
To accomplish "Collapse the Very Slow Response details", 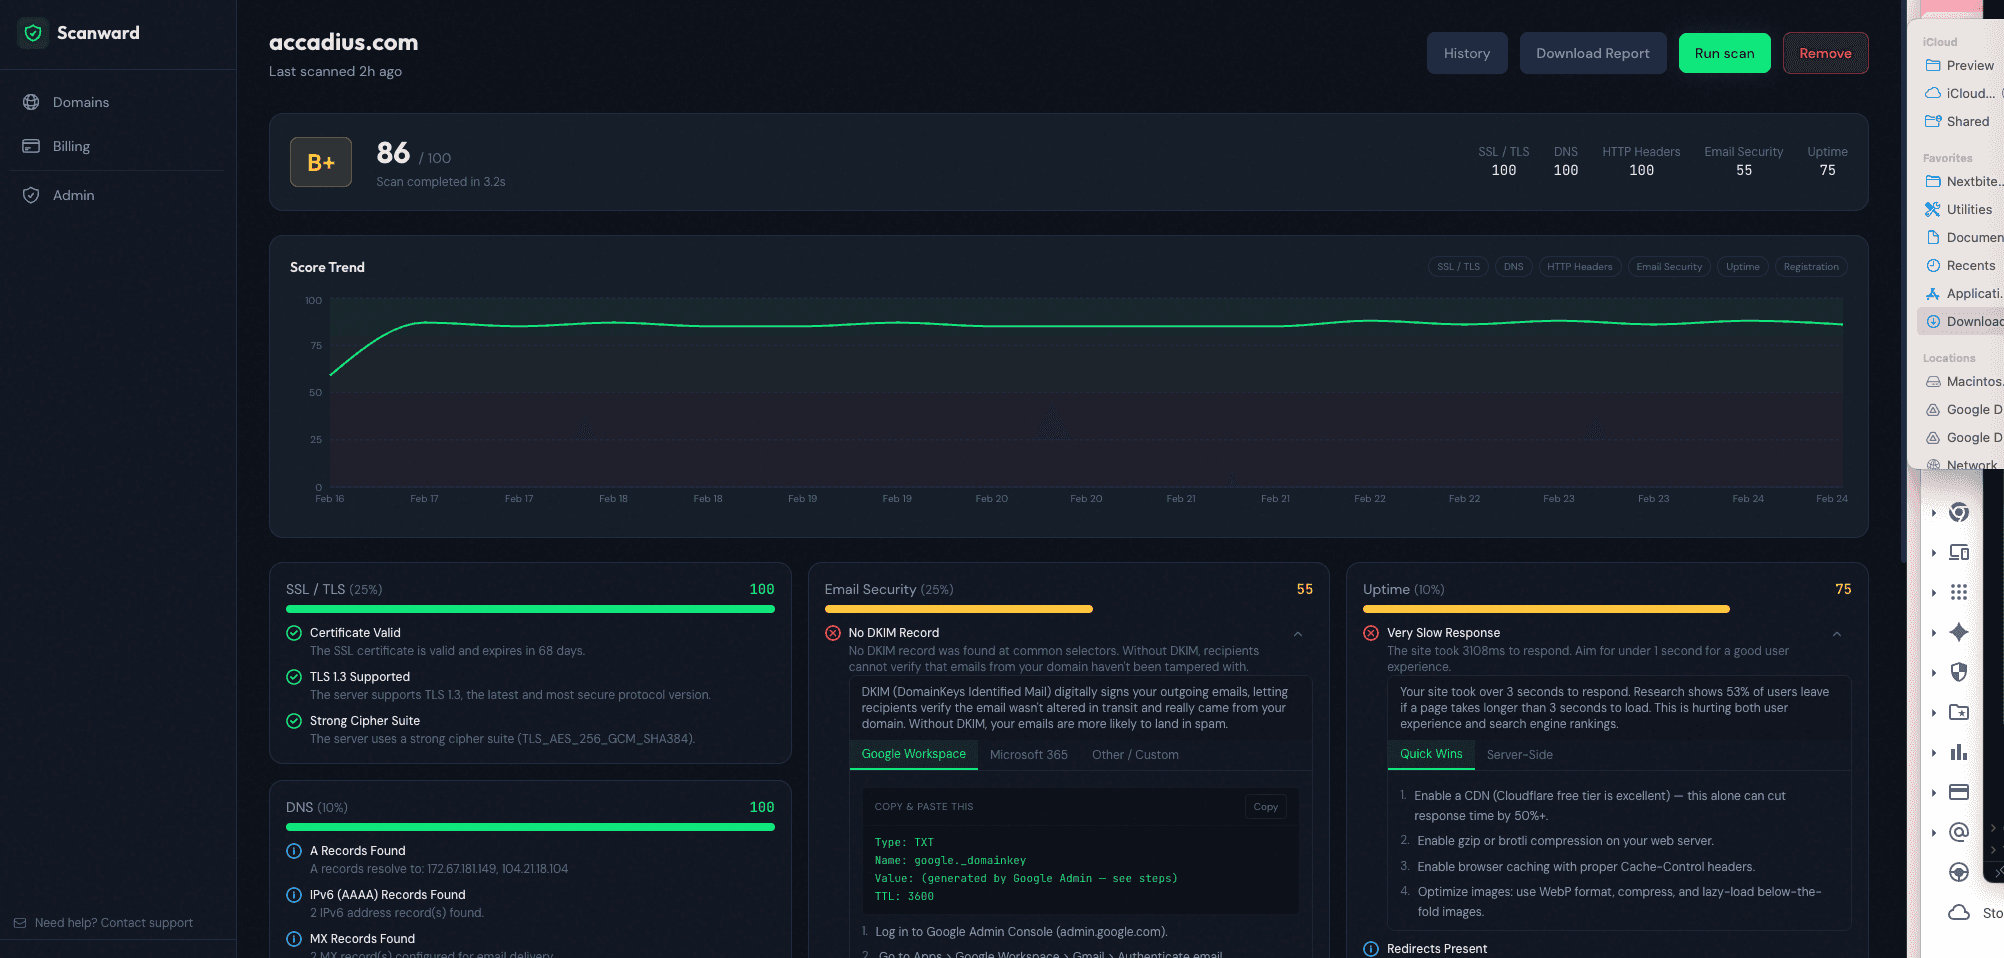I will point(1837,635).
